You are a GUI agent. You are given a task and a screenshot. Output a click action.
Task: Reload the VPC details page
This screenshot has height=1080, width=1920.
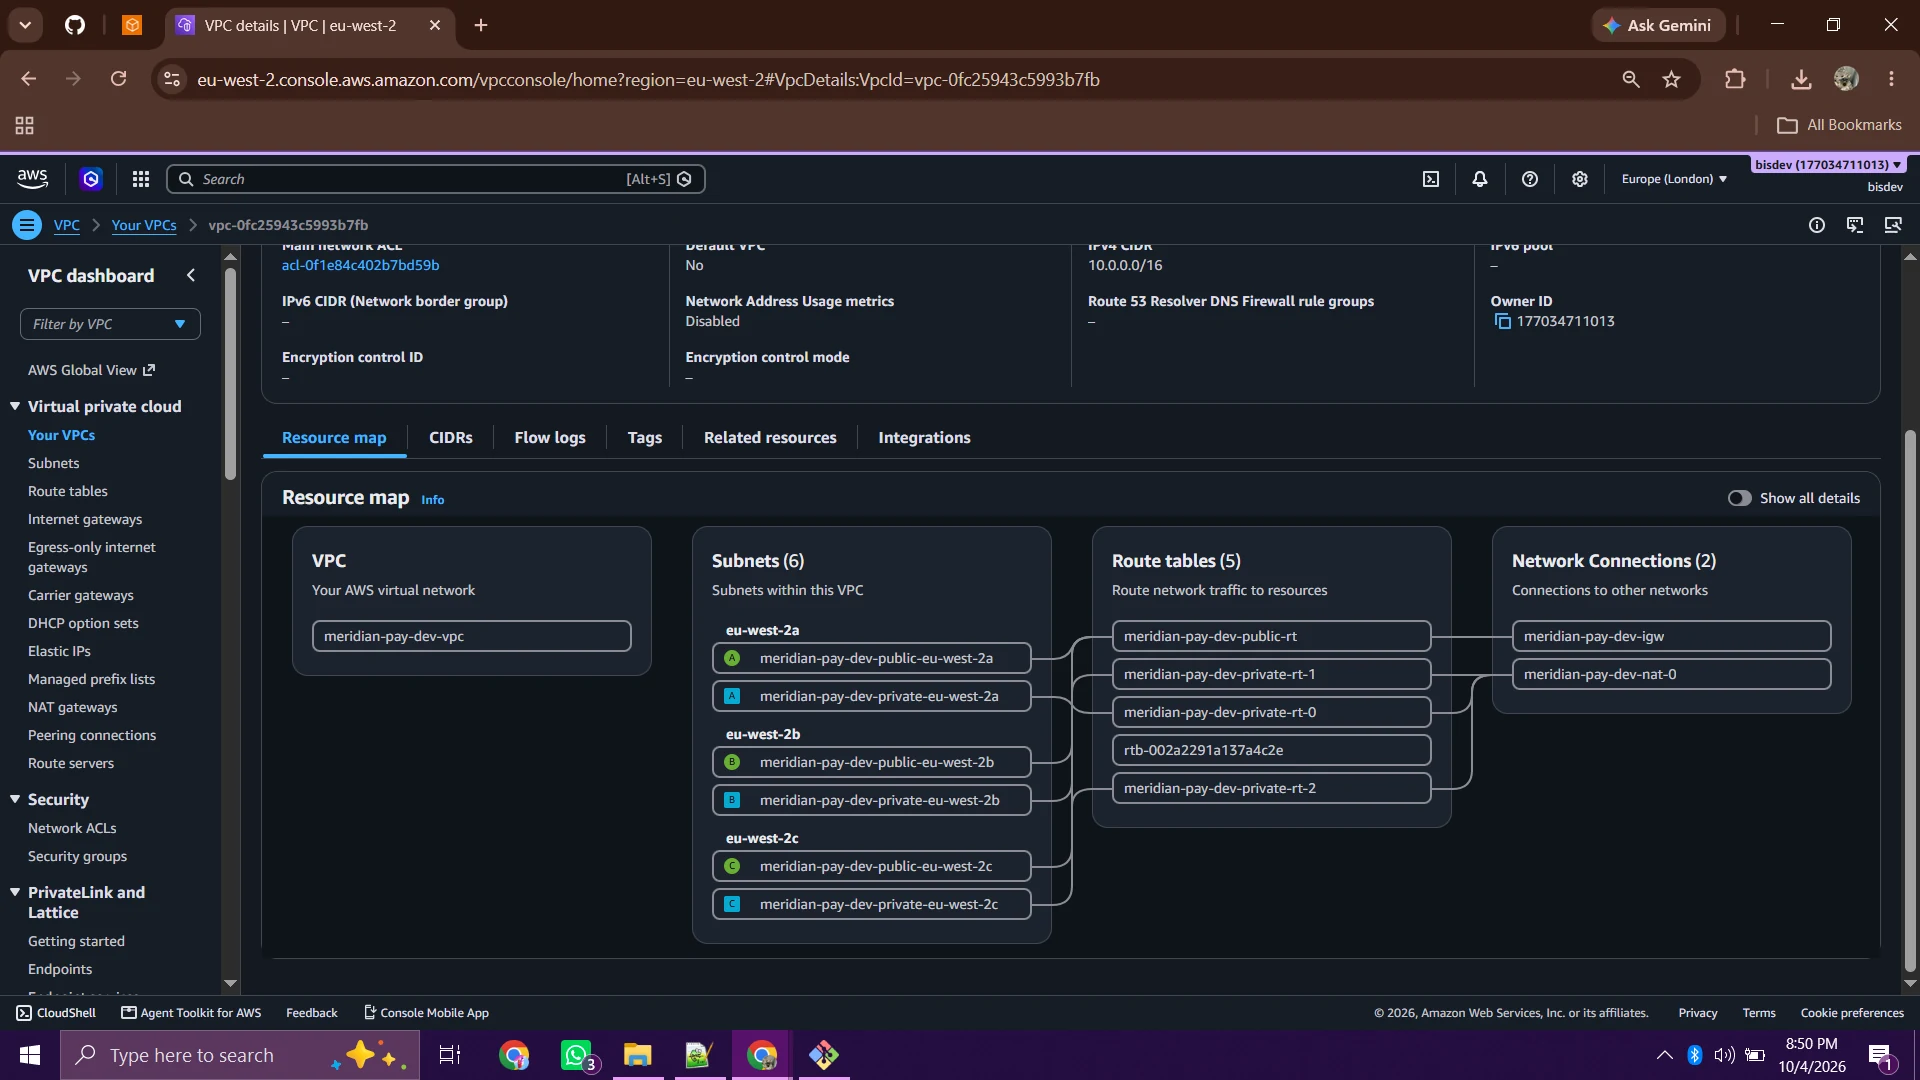coord(118,79)
